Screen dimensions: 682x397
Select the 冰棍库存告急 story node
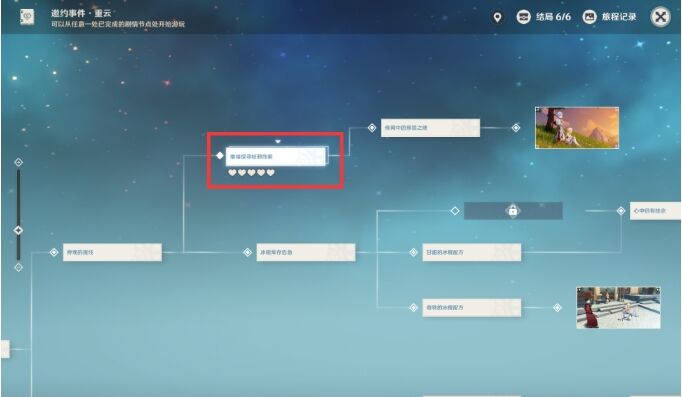306,252
